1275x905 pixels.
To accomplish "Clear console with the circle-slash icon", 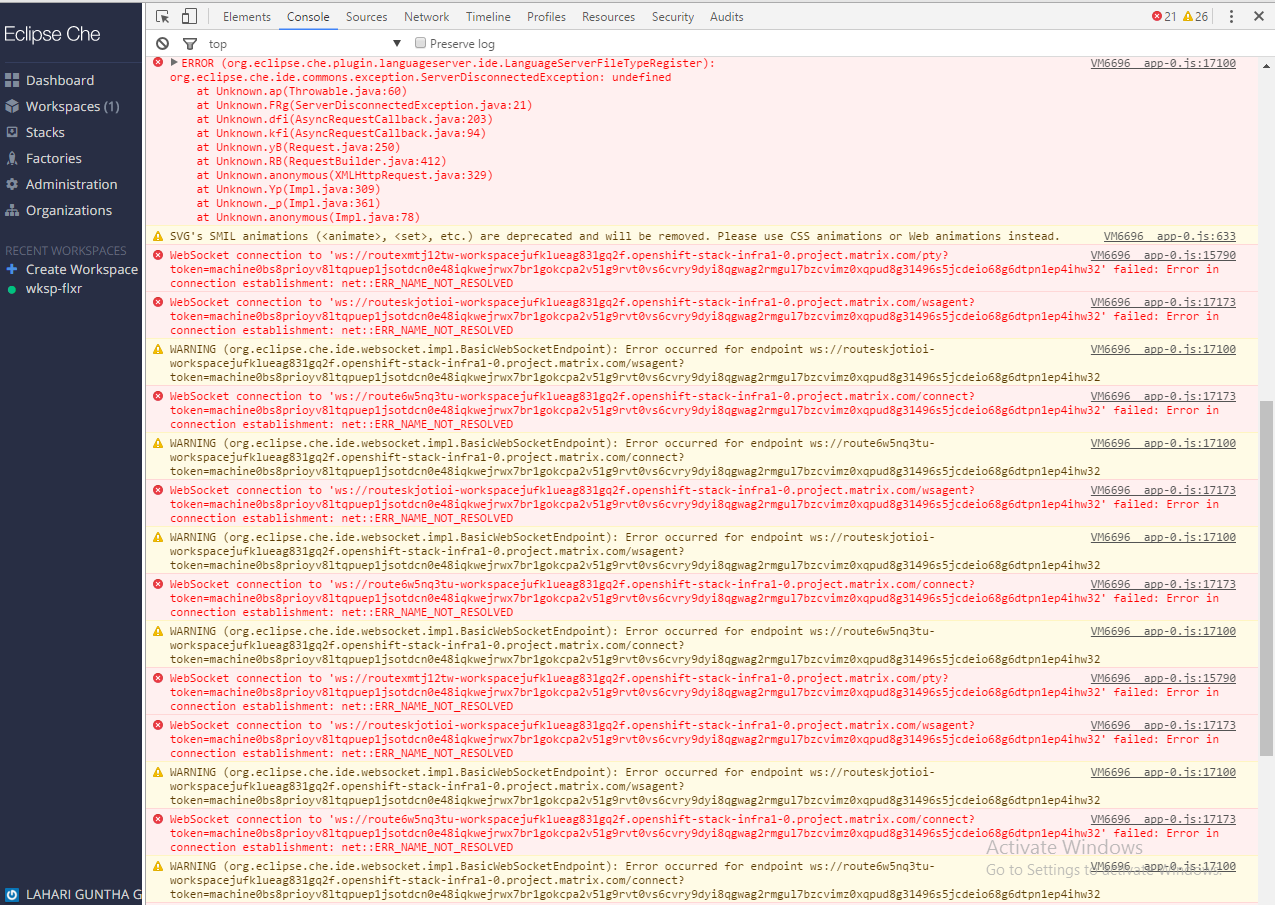I will coord(162,44).
